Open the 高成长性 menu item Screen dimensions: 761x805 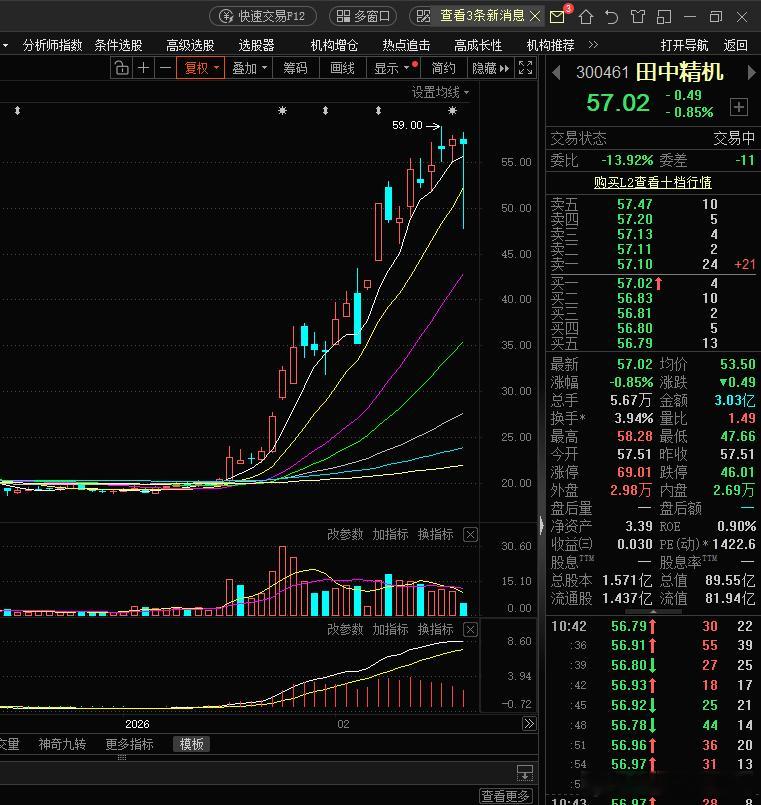478,45
